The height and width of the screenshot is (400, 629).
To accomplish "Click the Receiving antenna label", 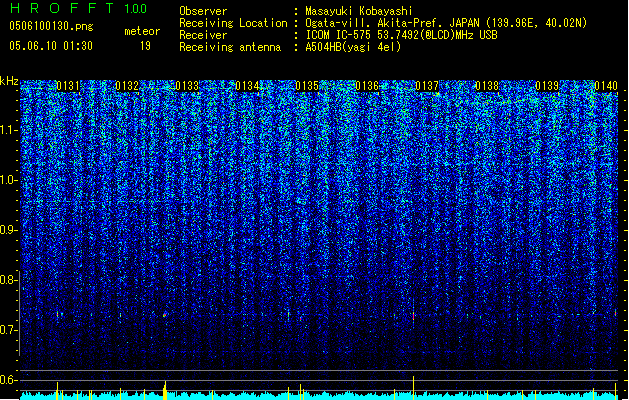I will pos(230,47).
